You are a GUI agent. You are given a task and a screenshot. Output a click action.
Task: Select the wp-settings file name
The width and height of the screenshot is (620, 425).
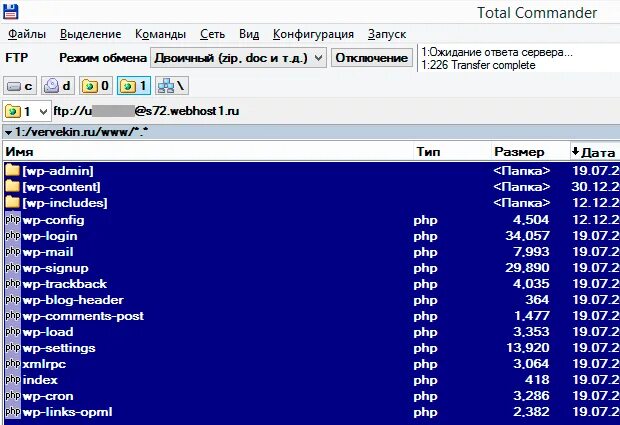59,348
